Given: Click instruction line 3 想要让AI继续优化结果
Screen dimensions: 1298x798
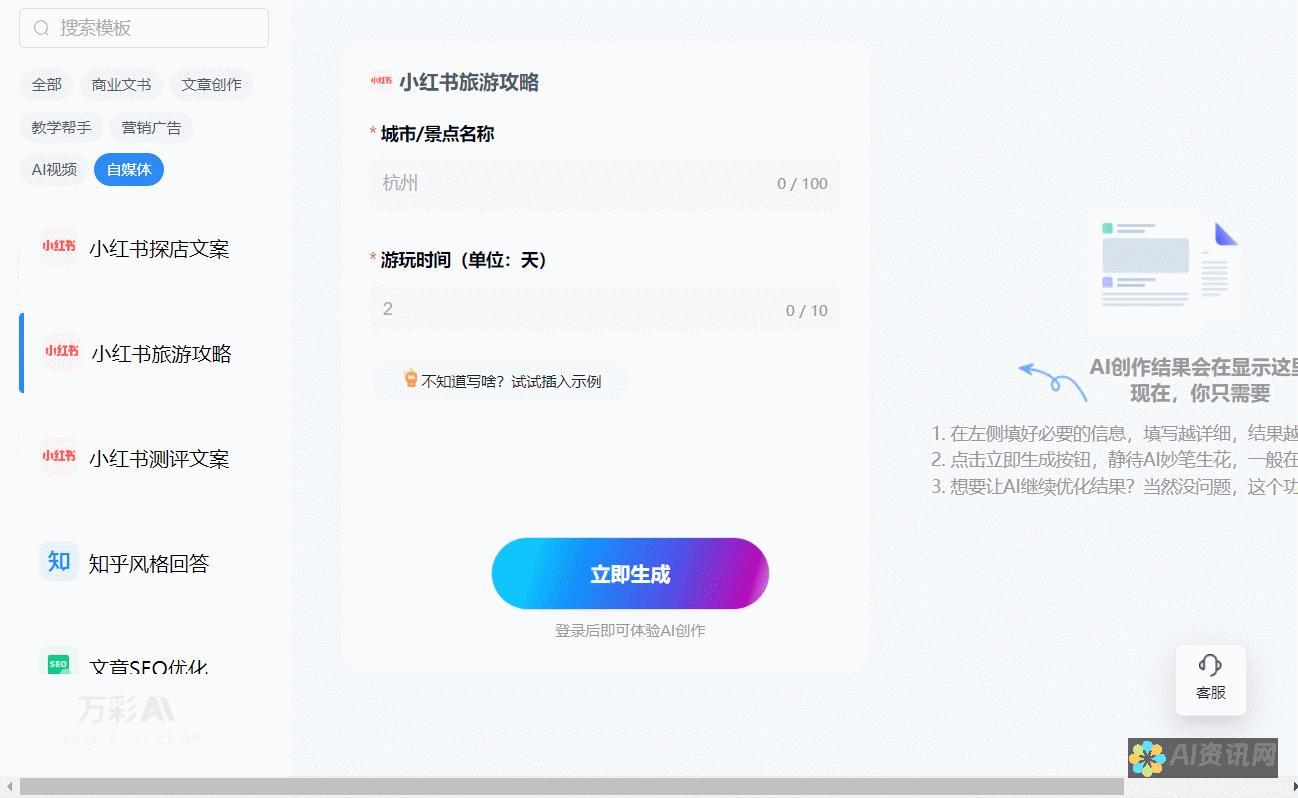Looking at the screenshot, I should [1114, 487].
